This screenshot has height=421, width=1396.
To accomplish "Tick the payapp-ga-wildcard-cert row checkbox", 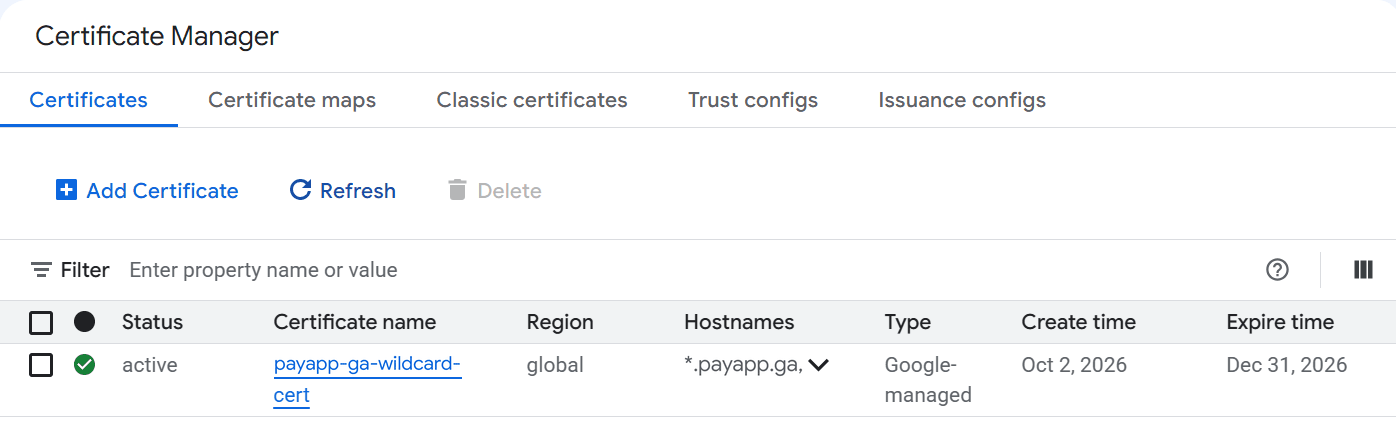I will click(x=41, y=365).
